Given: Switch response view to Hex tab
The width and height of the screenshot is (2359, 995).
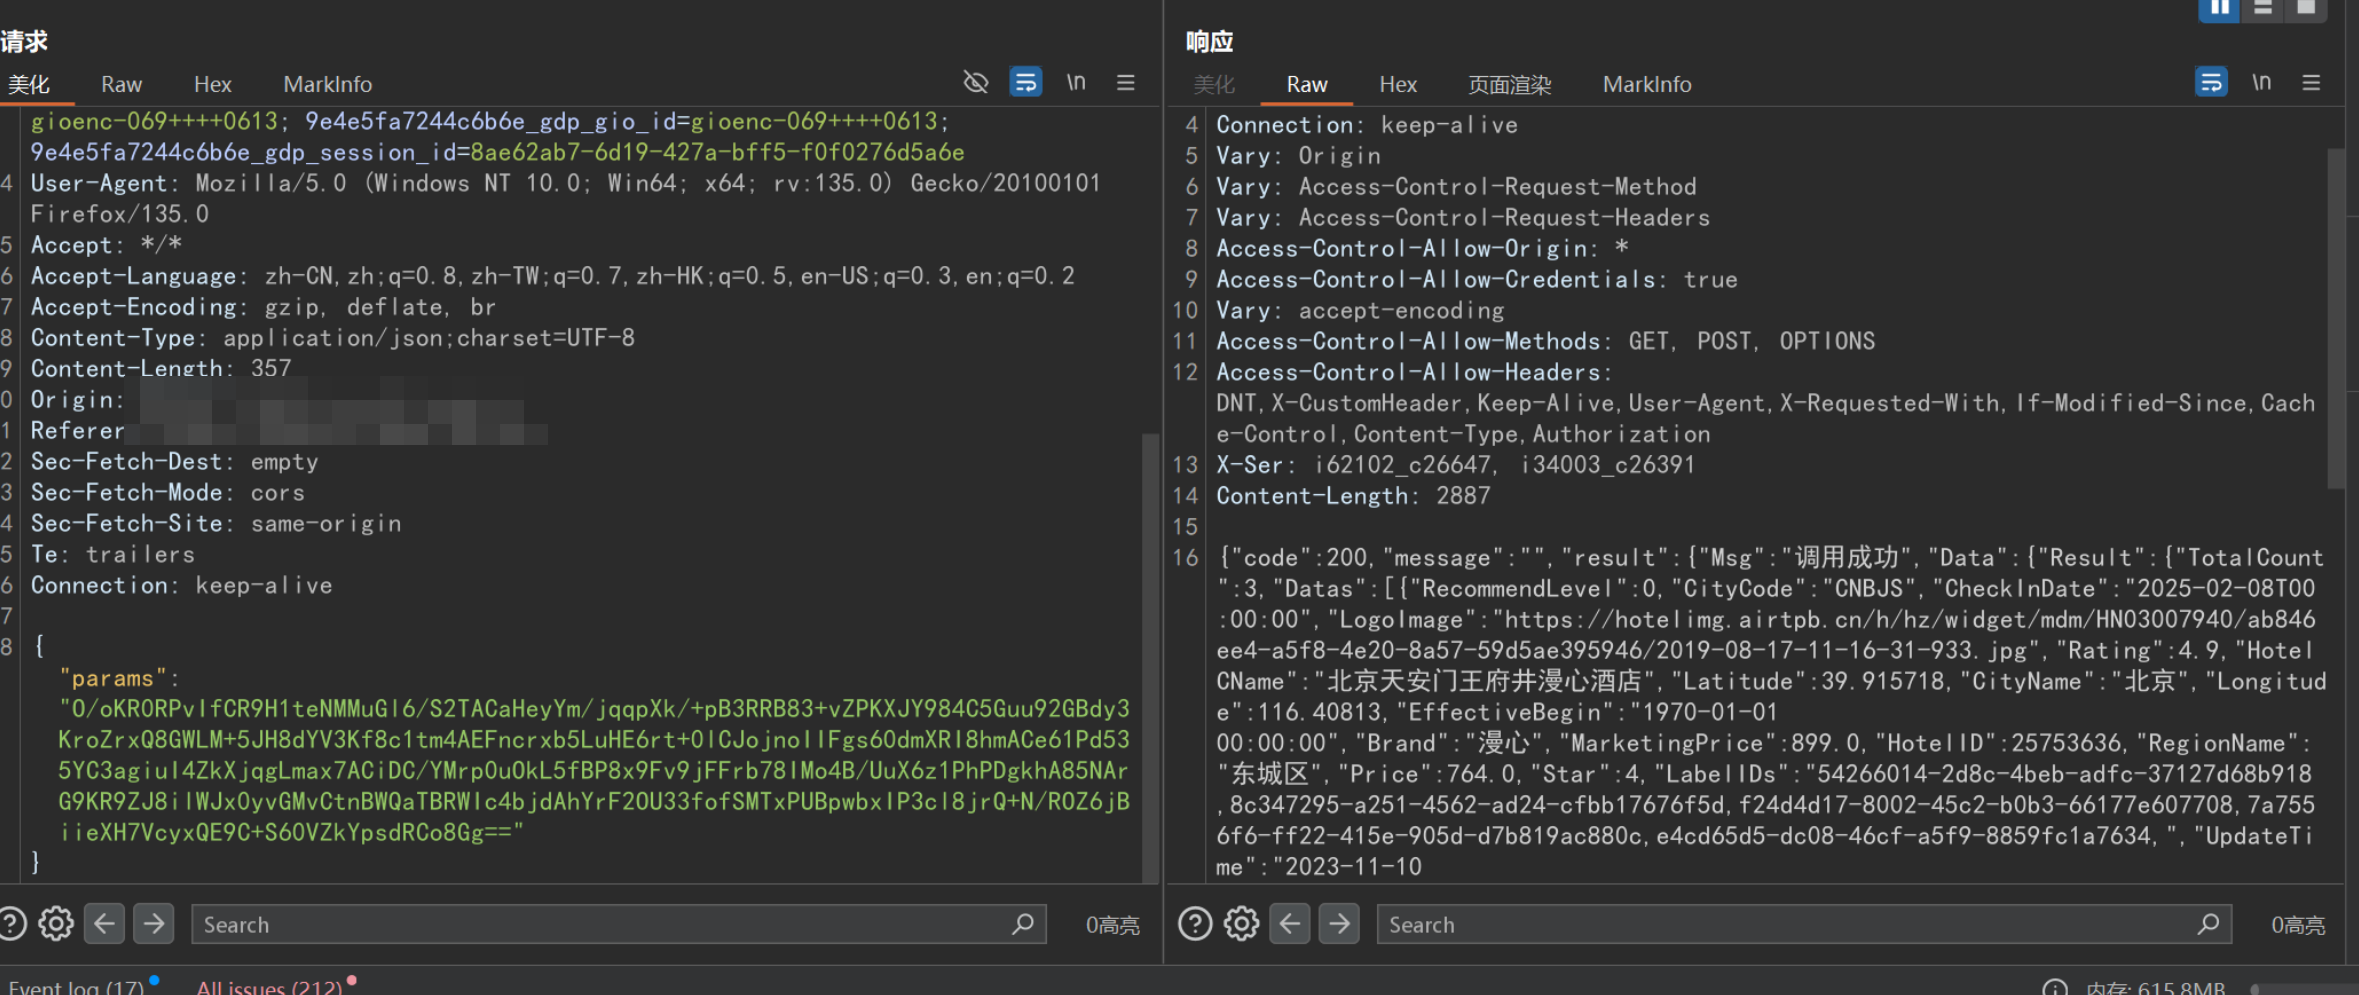Looking at the screenshot, I should 1398,84.
